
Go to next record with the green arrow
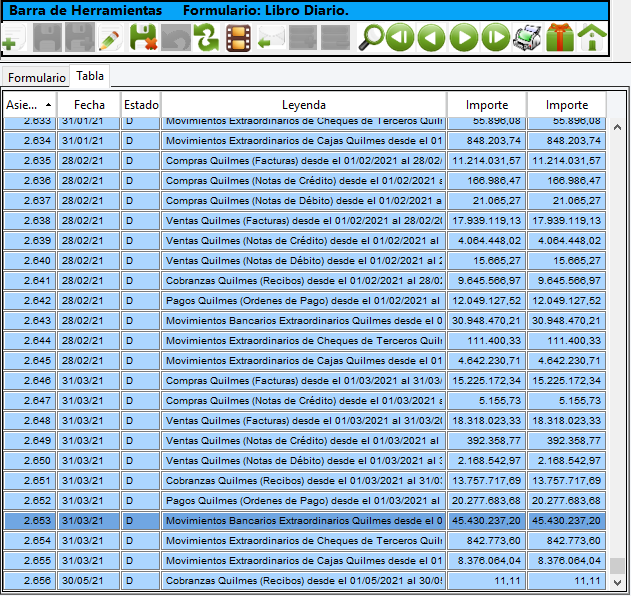tap(464, 38)
